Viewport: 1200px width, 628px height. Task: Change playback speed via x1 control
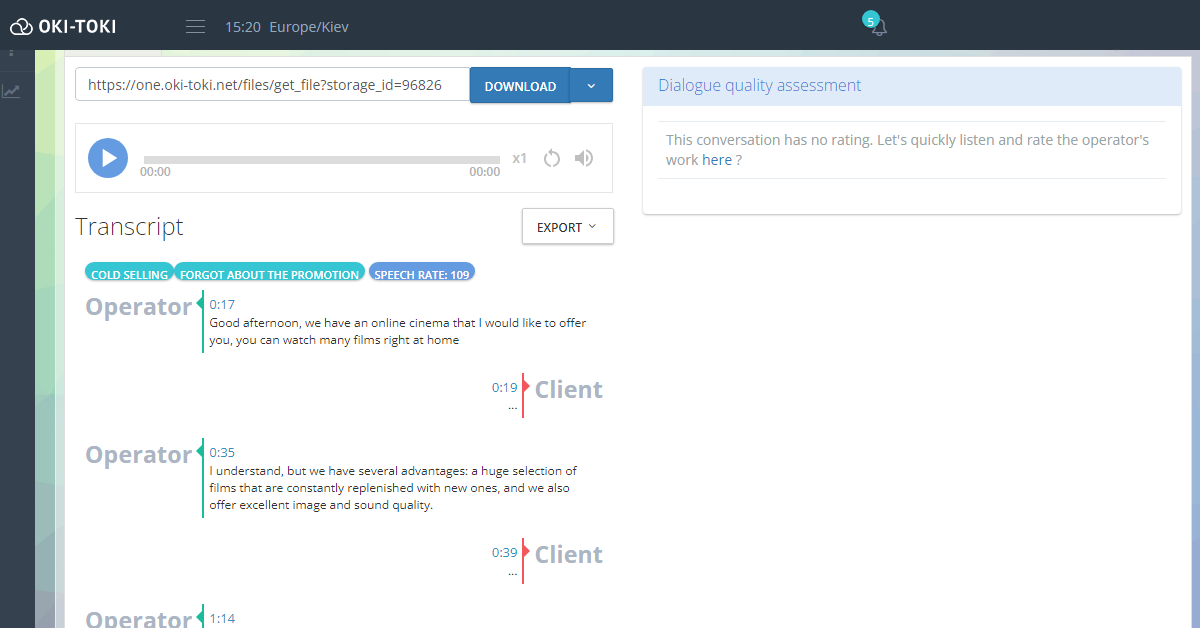tap(519, 158)
